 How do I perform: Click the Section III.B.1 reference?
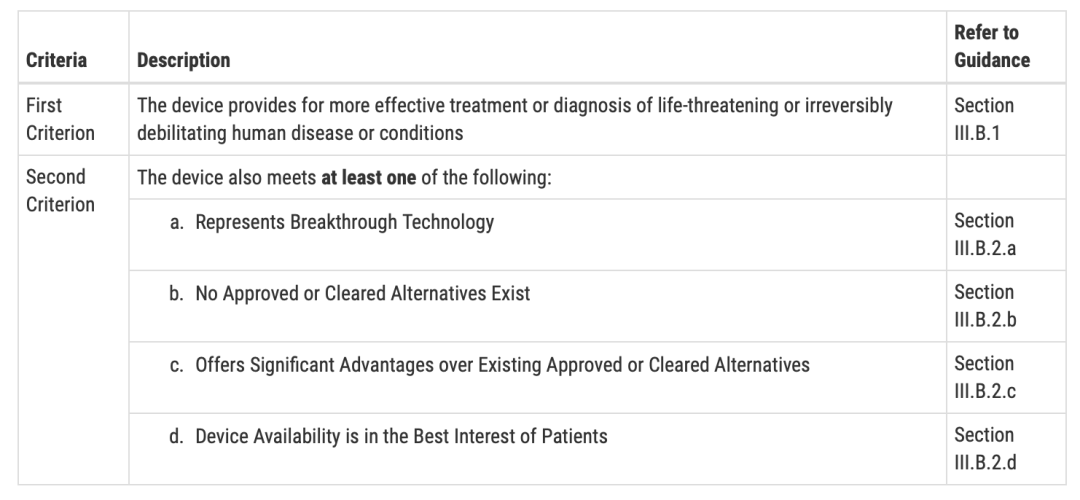tap(984, 118)
